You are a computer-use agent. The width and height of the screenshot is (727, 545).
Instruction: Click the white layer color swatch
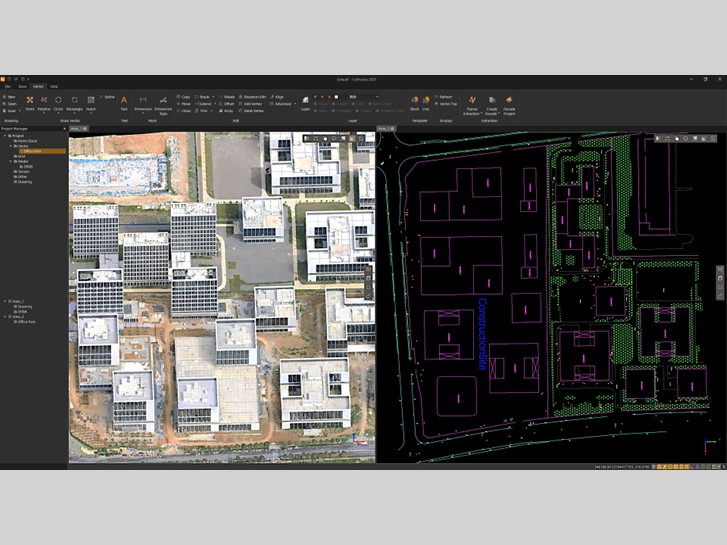[x=337, y=97]
